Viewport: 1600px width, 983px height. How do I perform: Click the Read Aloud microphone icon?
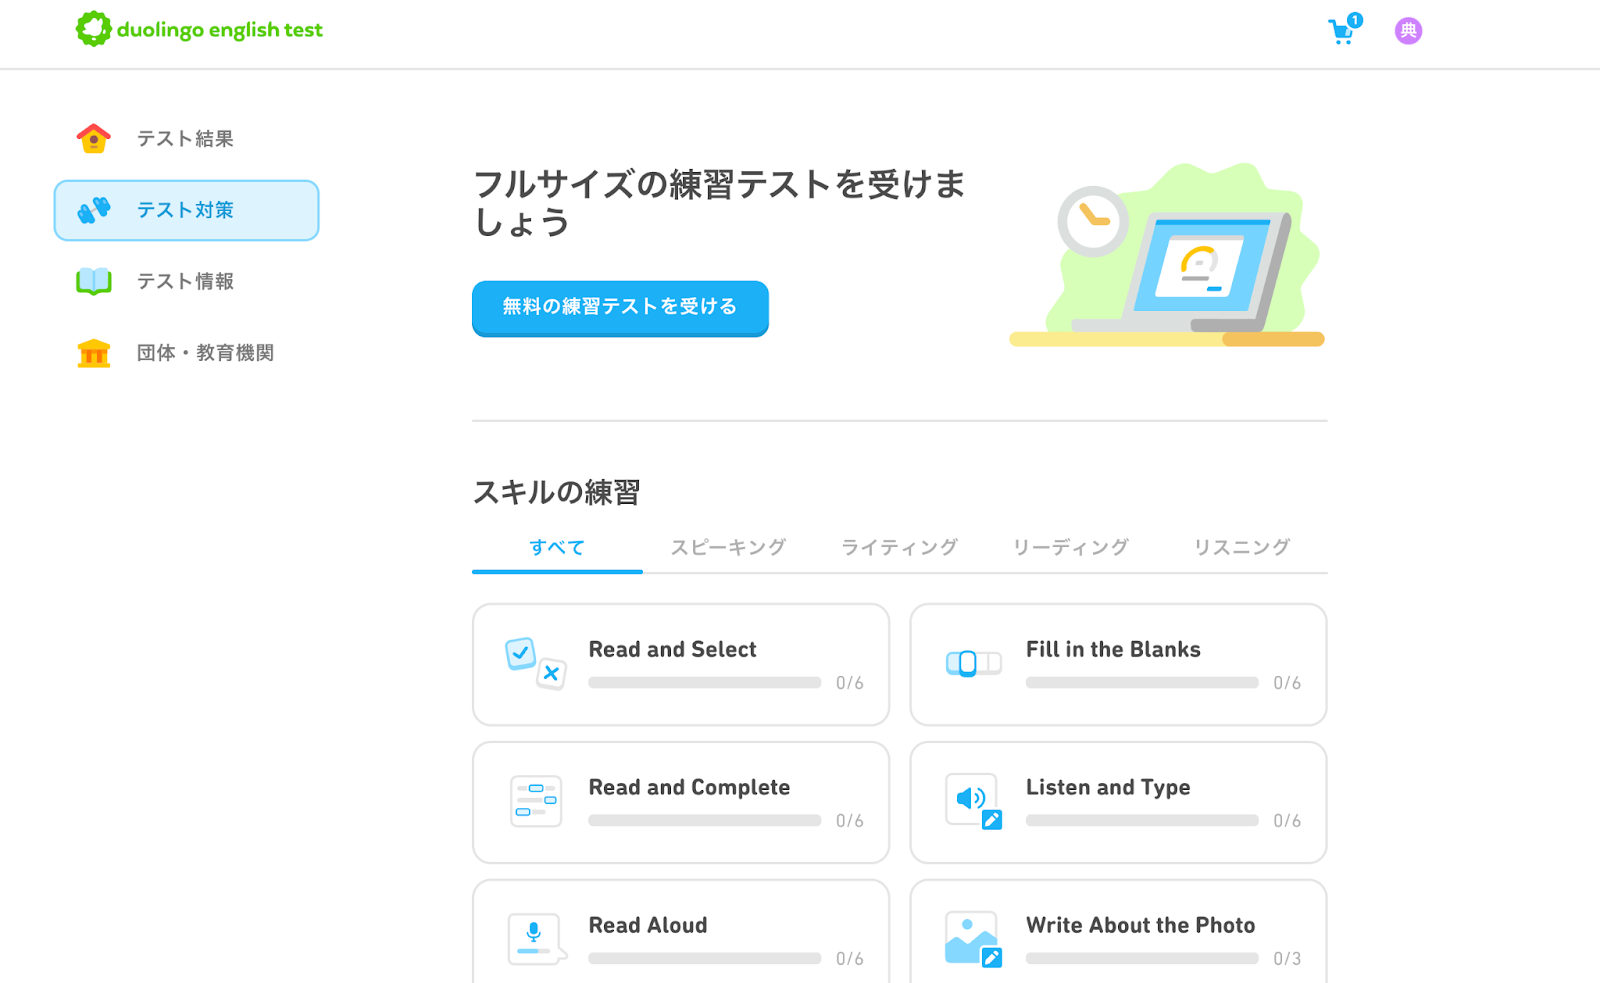(x=535, y=938)
